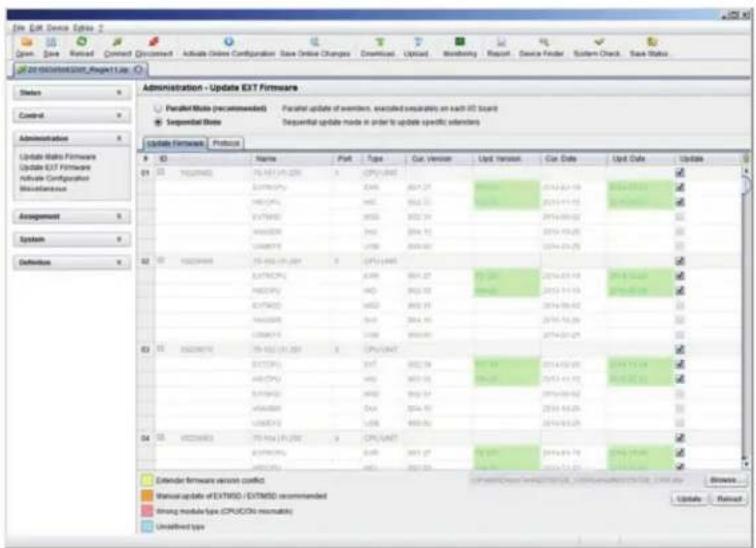Open Activate Configuration page
The image size is (756, 548).
click(54, 178)
